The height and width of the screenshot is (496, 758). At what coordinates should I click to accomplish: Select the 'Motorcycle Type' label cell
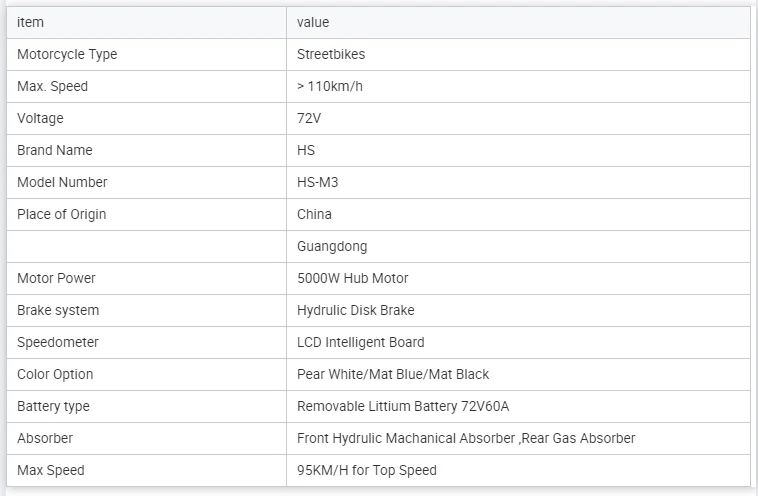[146, 55]
